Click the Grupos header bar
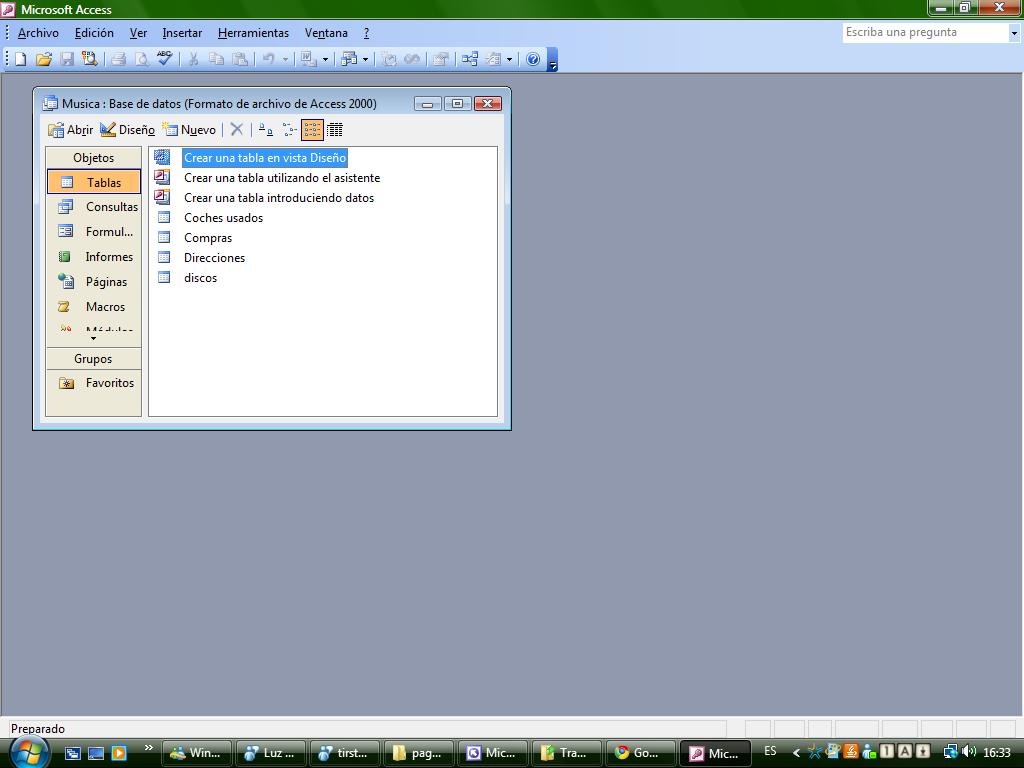Screen dimensions: 1024x768 click(x=93, y=359)
